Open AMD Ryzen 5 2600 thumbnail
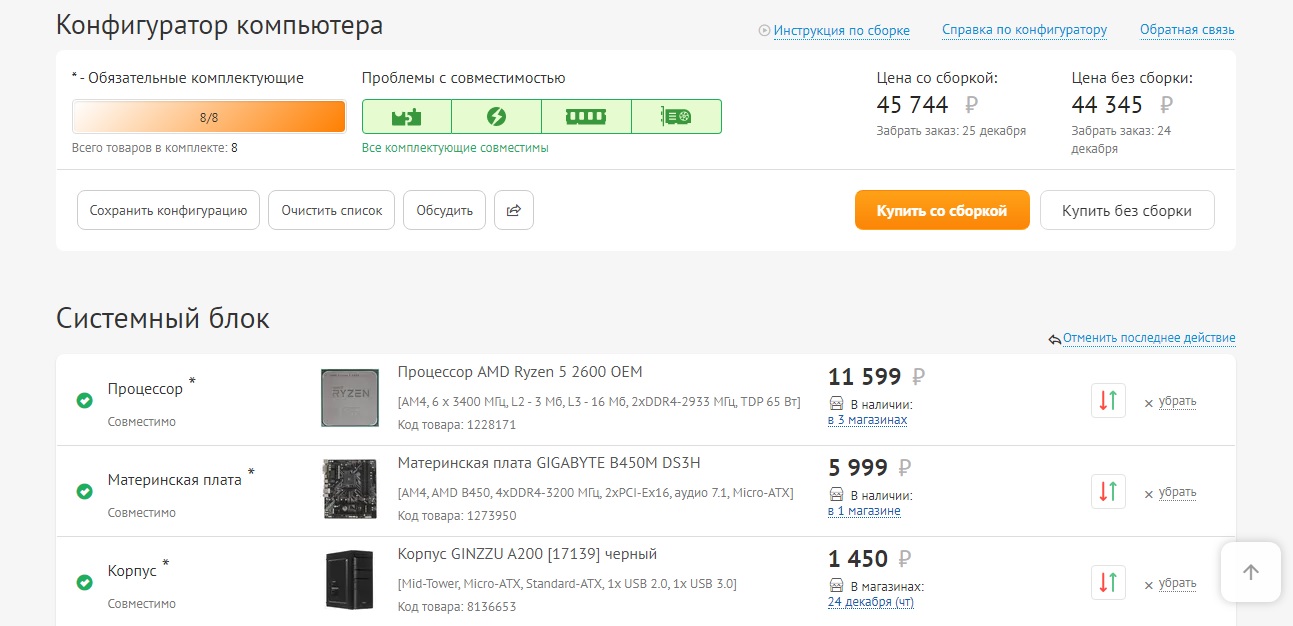 (x=350, y=398)
